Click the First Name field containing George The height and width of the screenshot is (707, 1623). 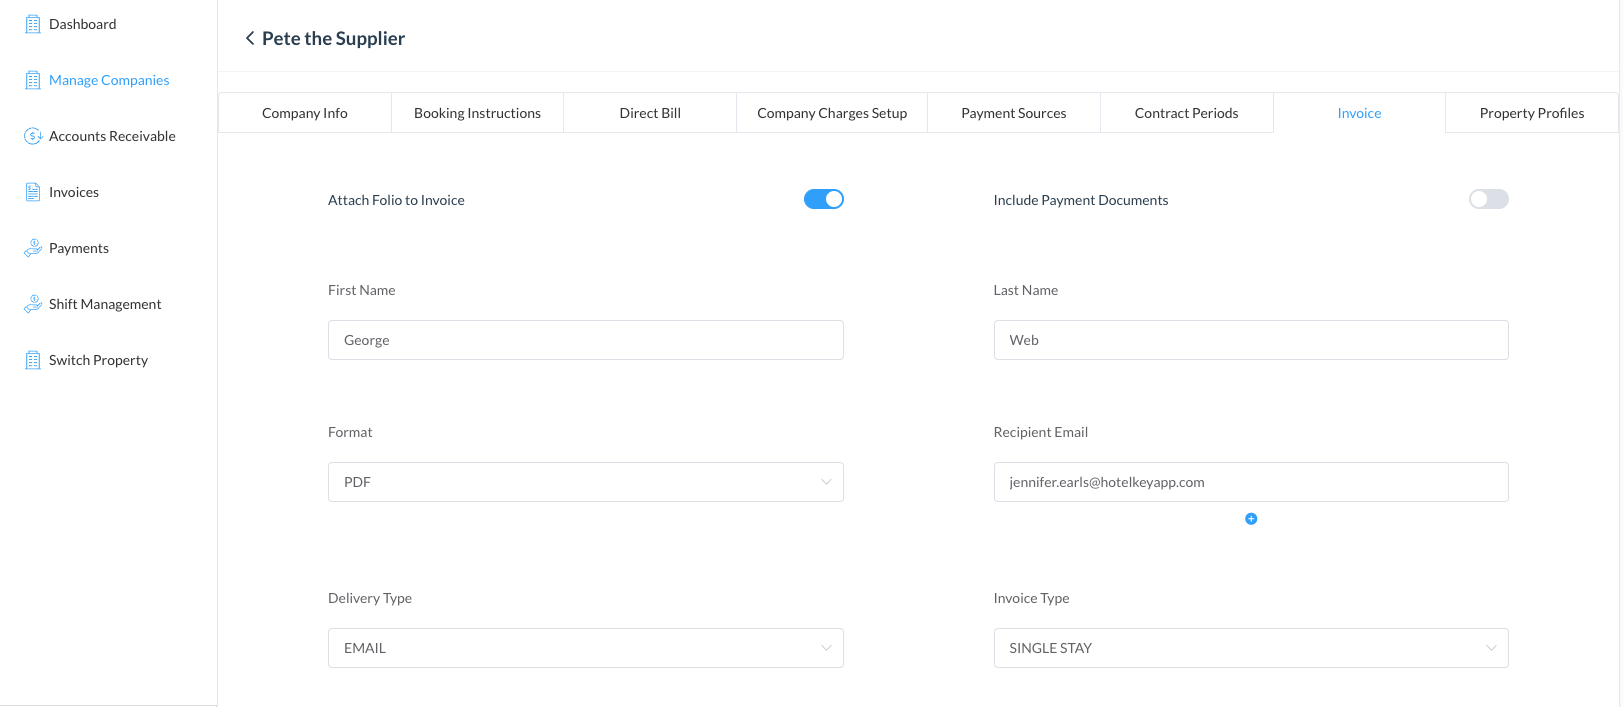pyautogui.click(x=585, y=340)
